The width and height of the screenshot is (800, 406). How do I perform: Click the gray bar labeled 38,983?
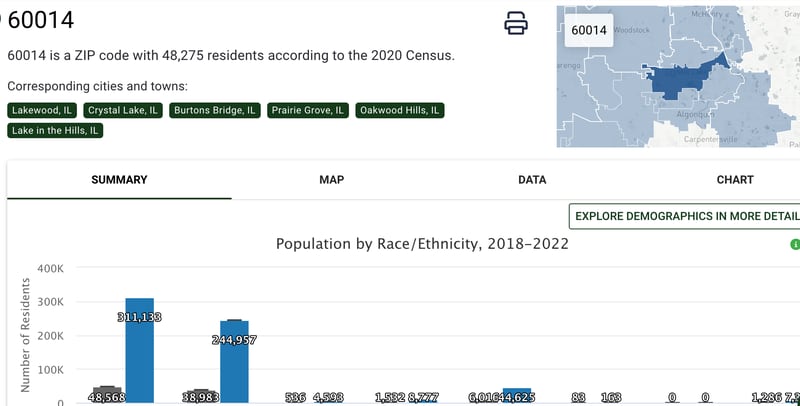point(202,396)
